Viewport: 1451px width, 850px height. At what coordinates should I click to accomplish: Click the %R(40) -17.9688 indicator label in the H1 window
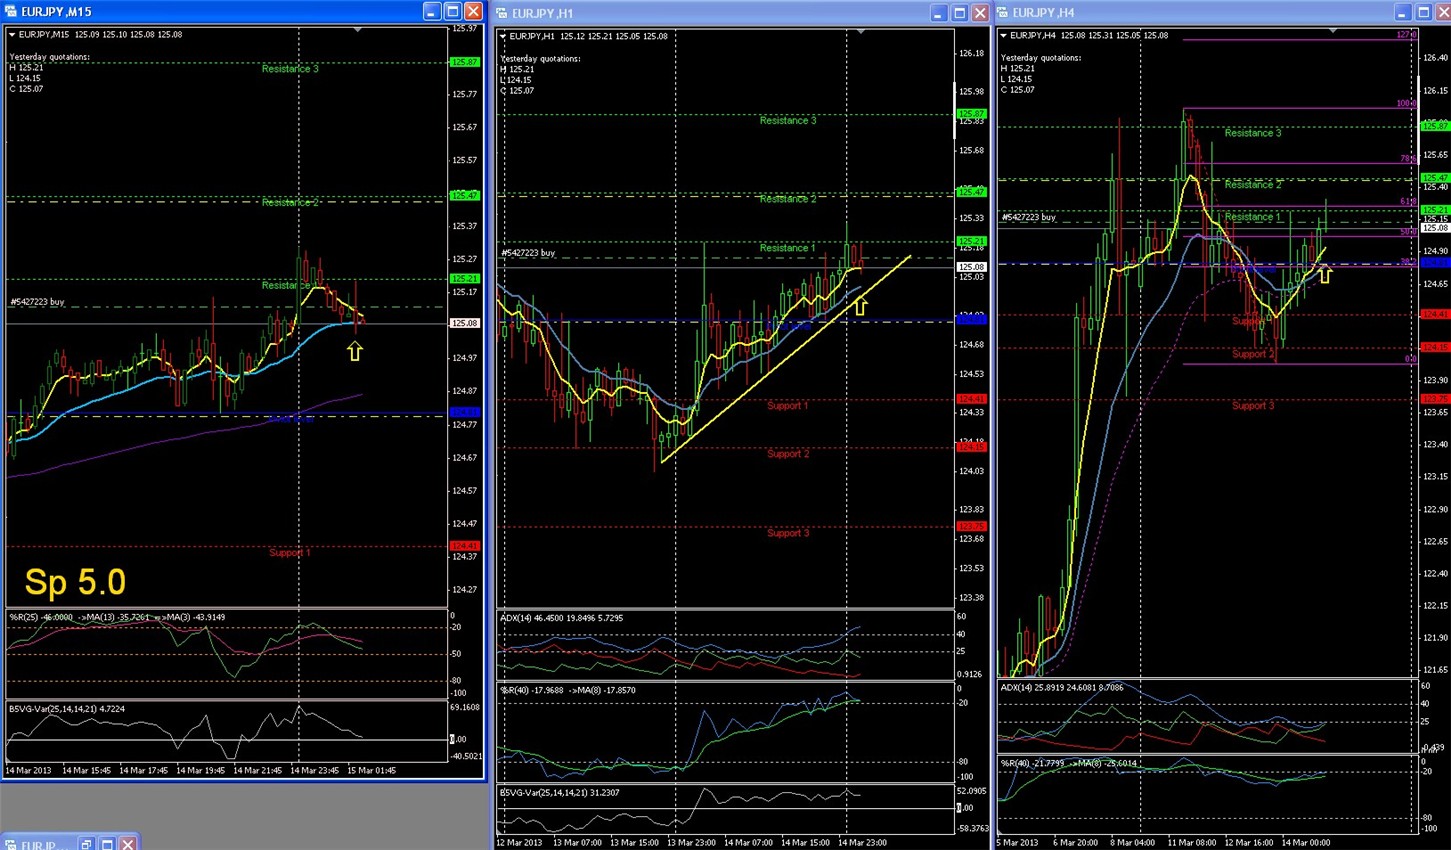pyautogui.click(x=568, y=690)
